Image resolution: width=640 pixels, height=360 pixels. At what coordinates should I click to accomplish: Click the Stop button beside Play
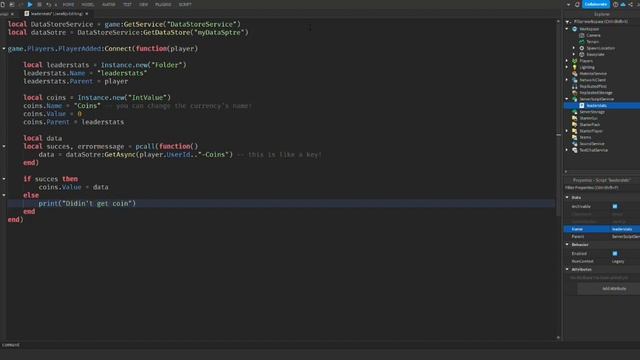pyautogui.click(x=40, y=4)
